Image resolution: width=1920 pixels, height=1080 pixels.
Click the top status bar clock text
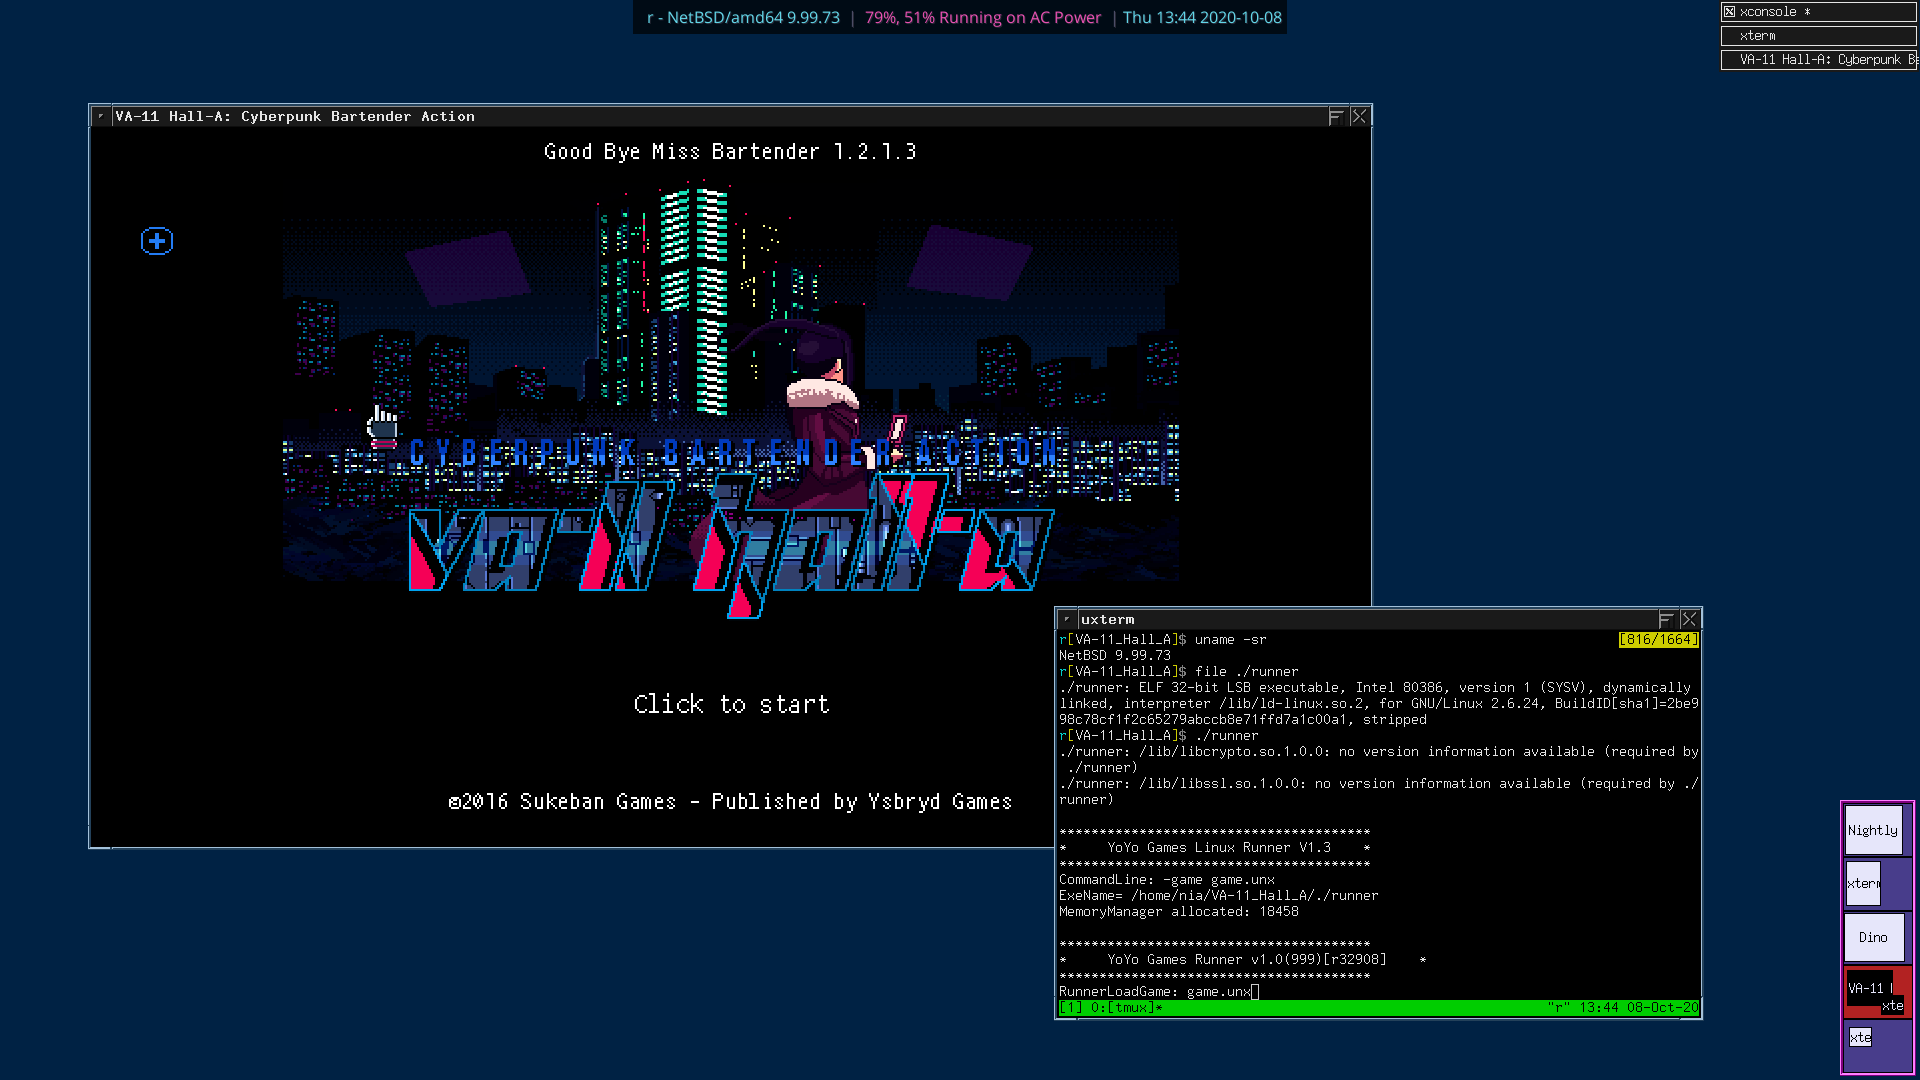click(1201, 17)
